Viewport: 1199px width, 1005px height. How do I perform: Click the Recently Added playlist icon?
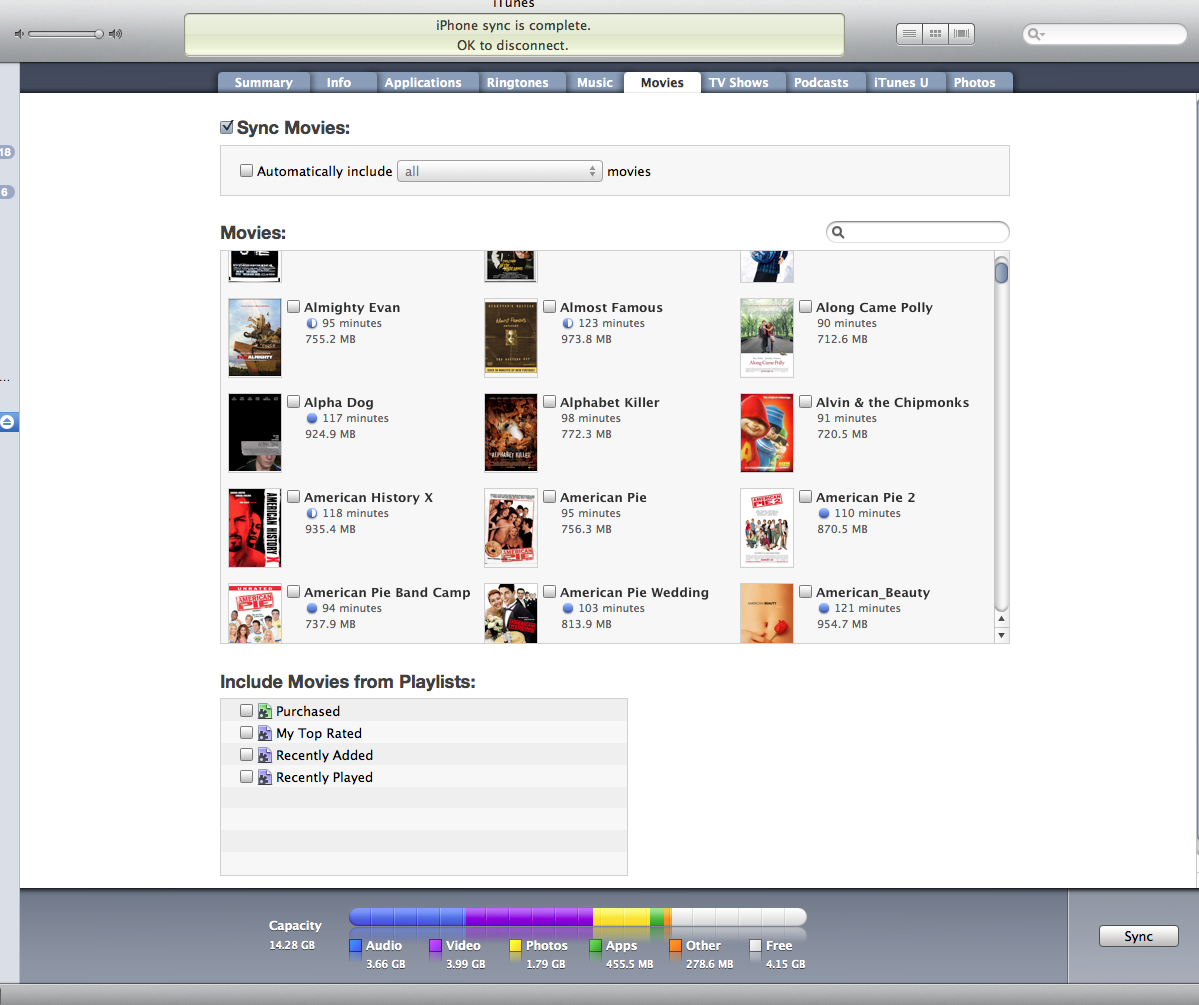point(265,756)
